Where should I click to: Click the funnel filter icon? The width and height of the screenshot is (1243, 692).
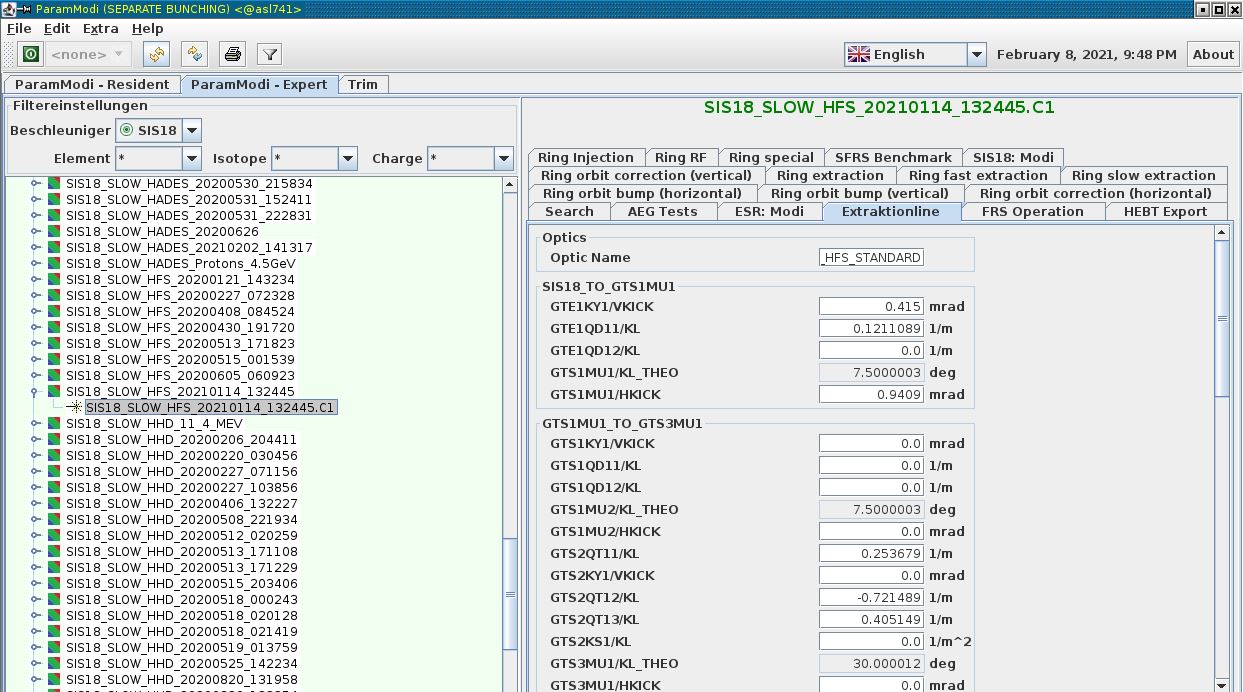[269, 54]
